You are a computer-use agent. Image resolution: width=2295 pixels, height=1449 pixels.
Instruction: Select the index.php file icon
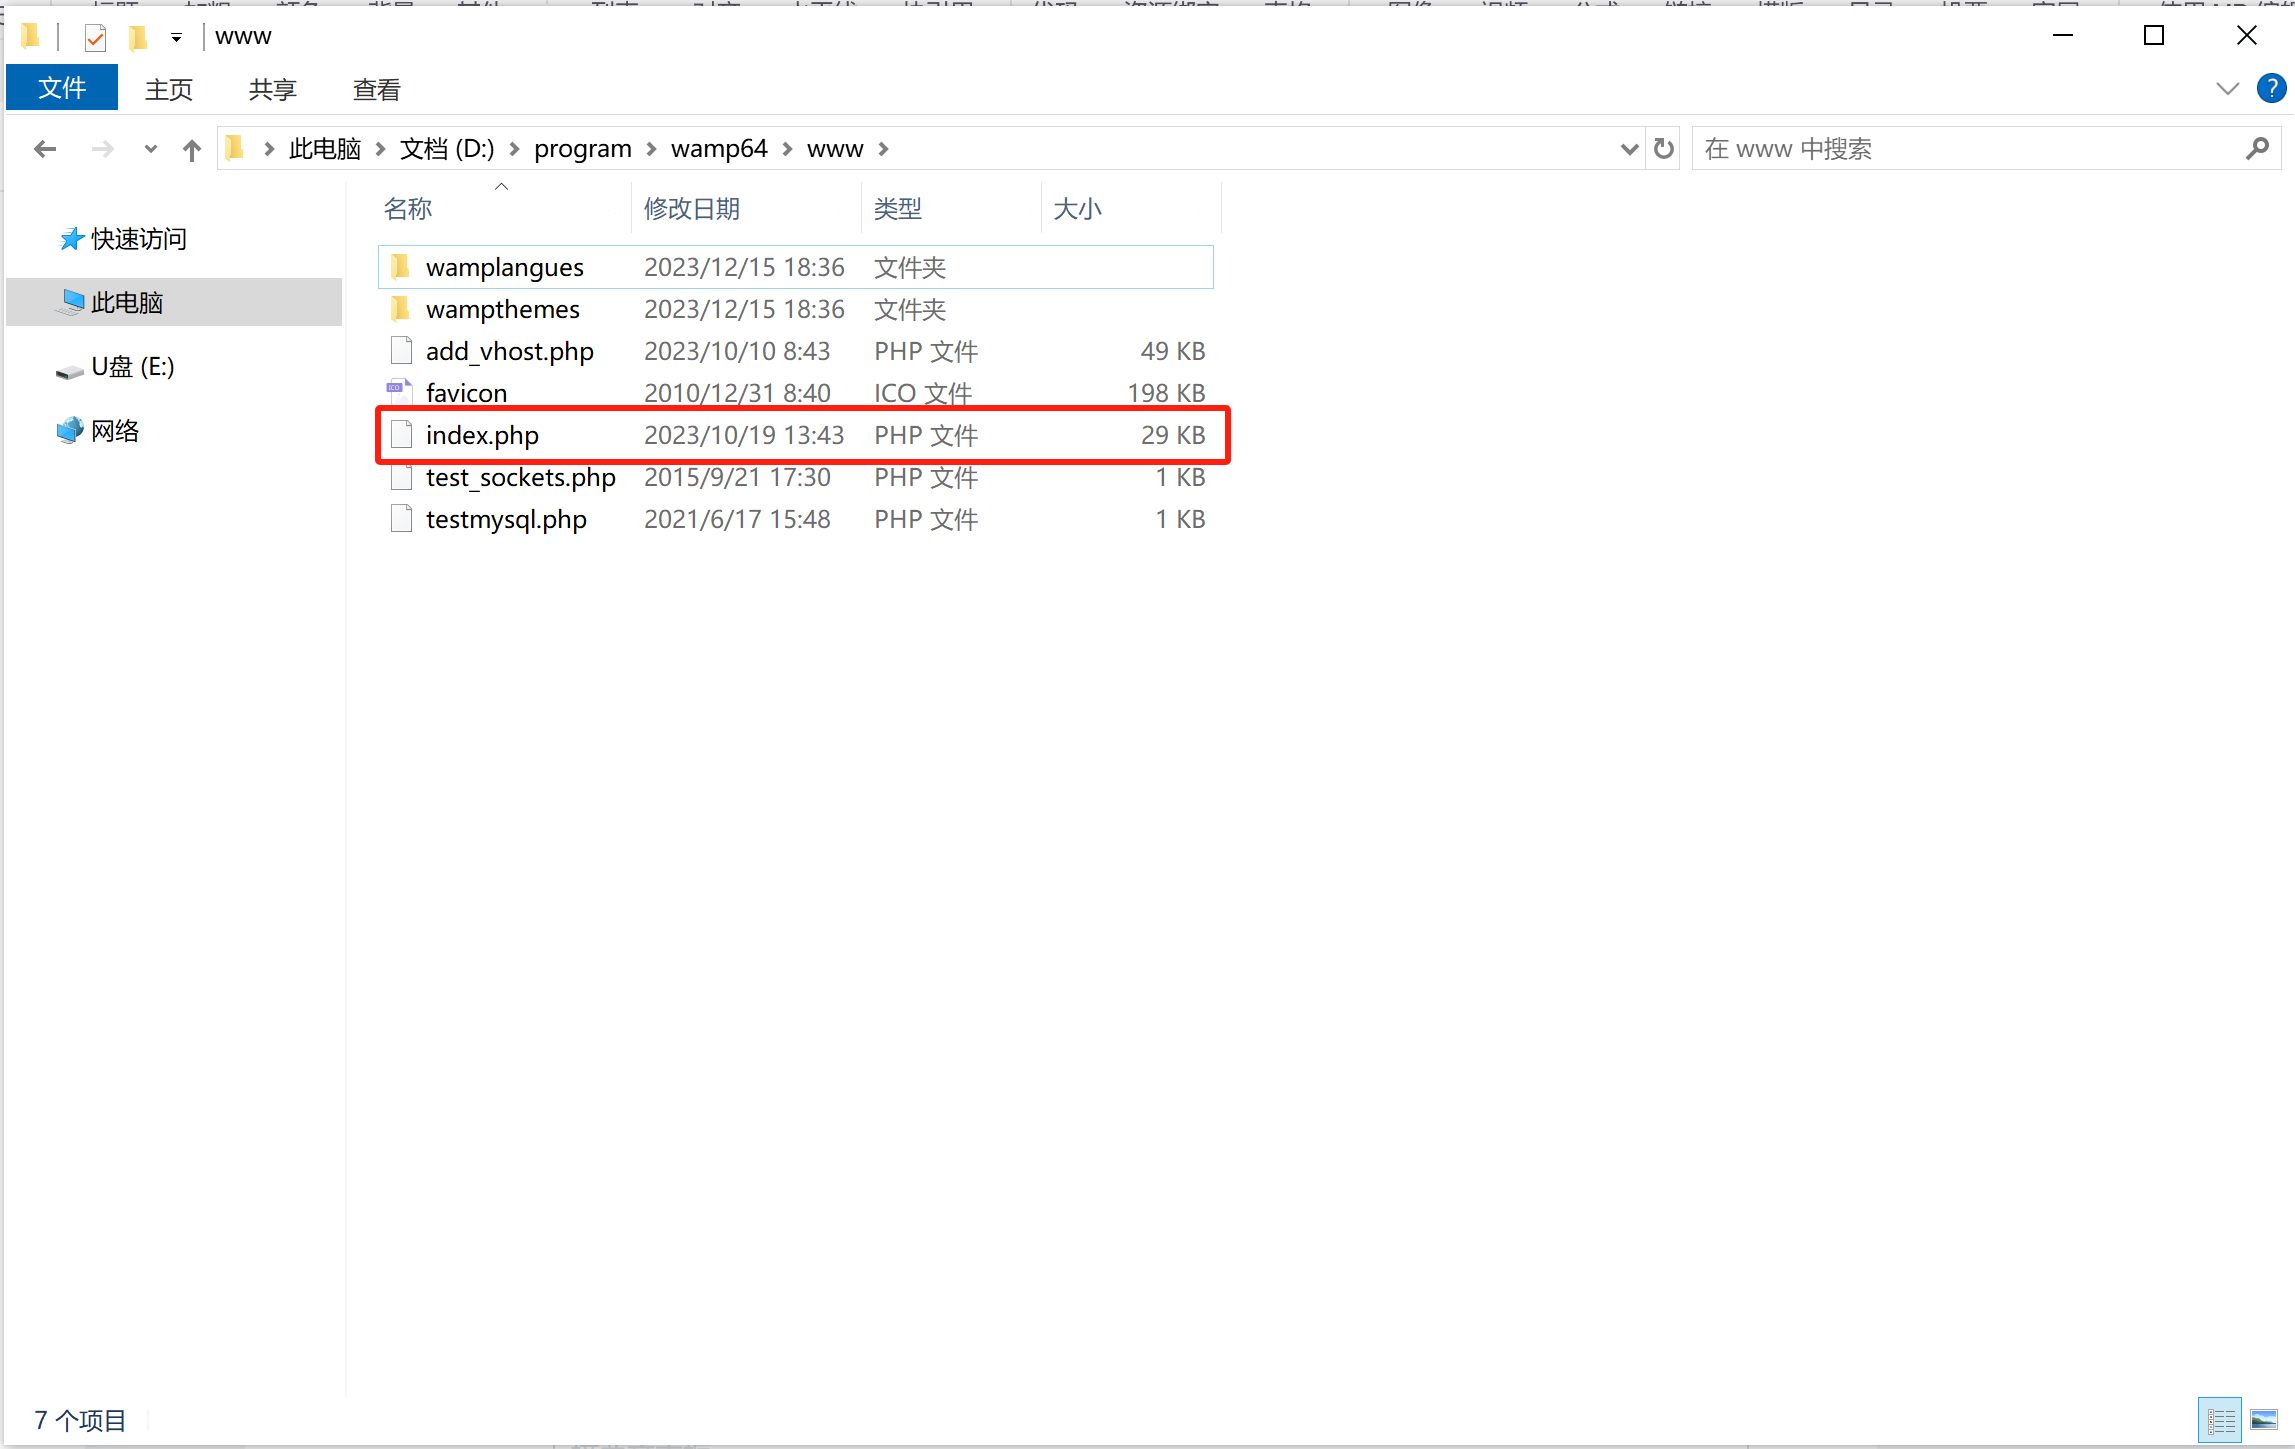[x=401, y=435]
